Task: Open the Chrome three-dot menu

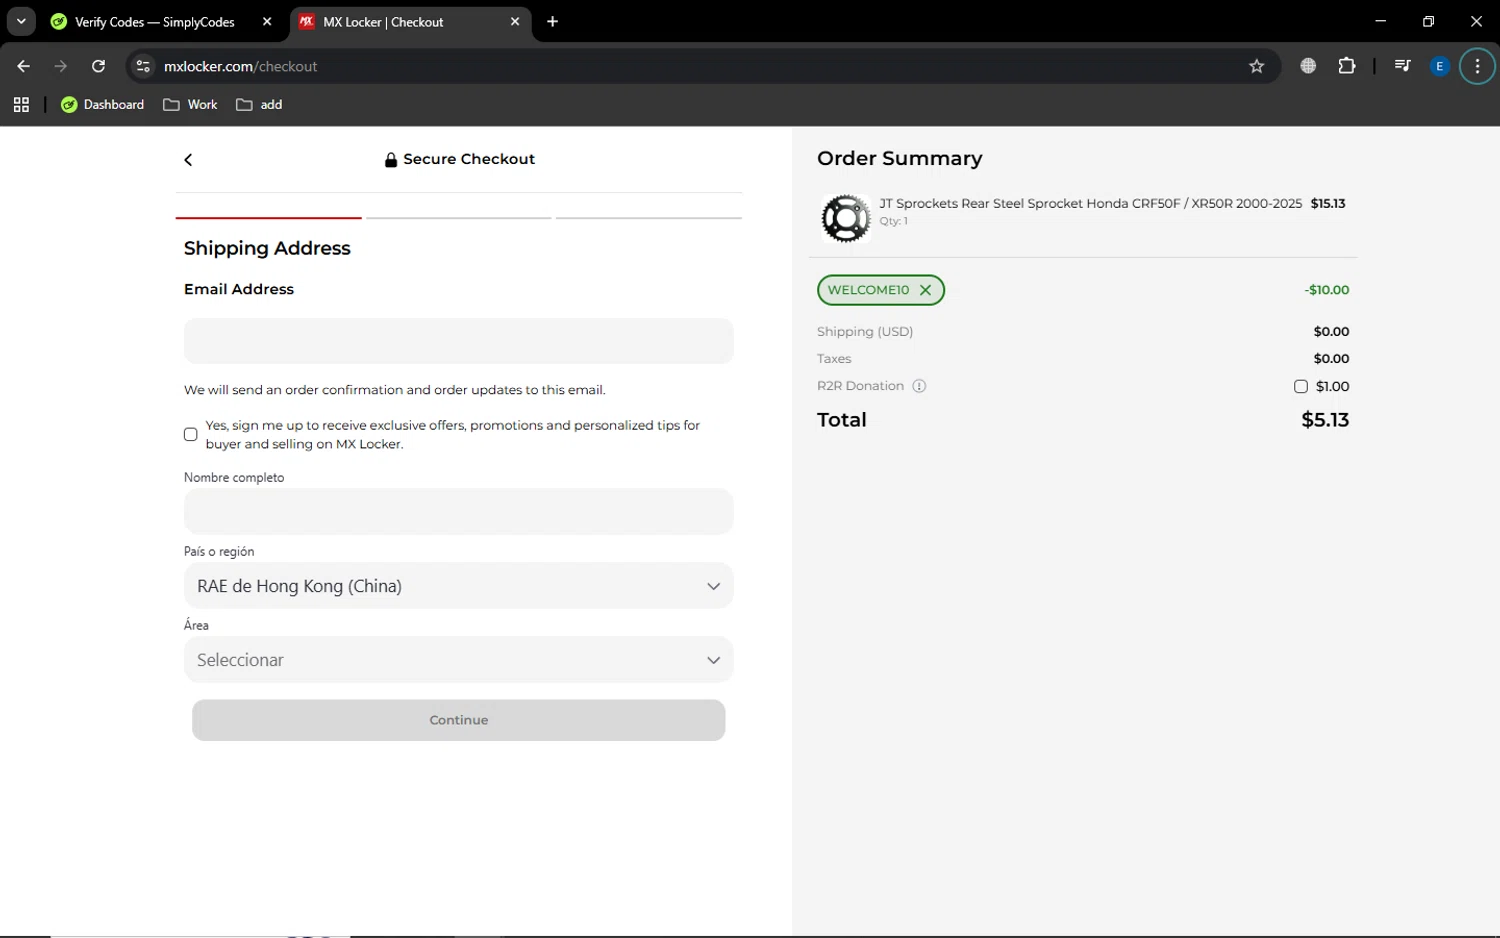Action: (1477, 66)
